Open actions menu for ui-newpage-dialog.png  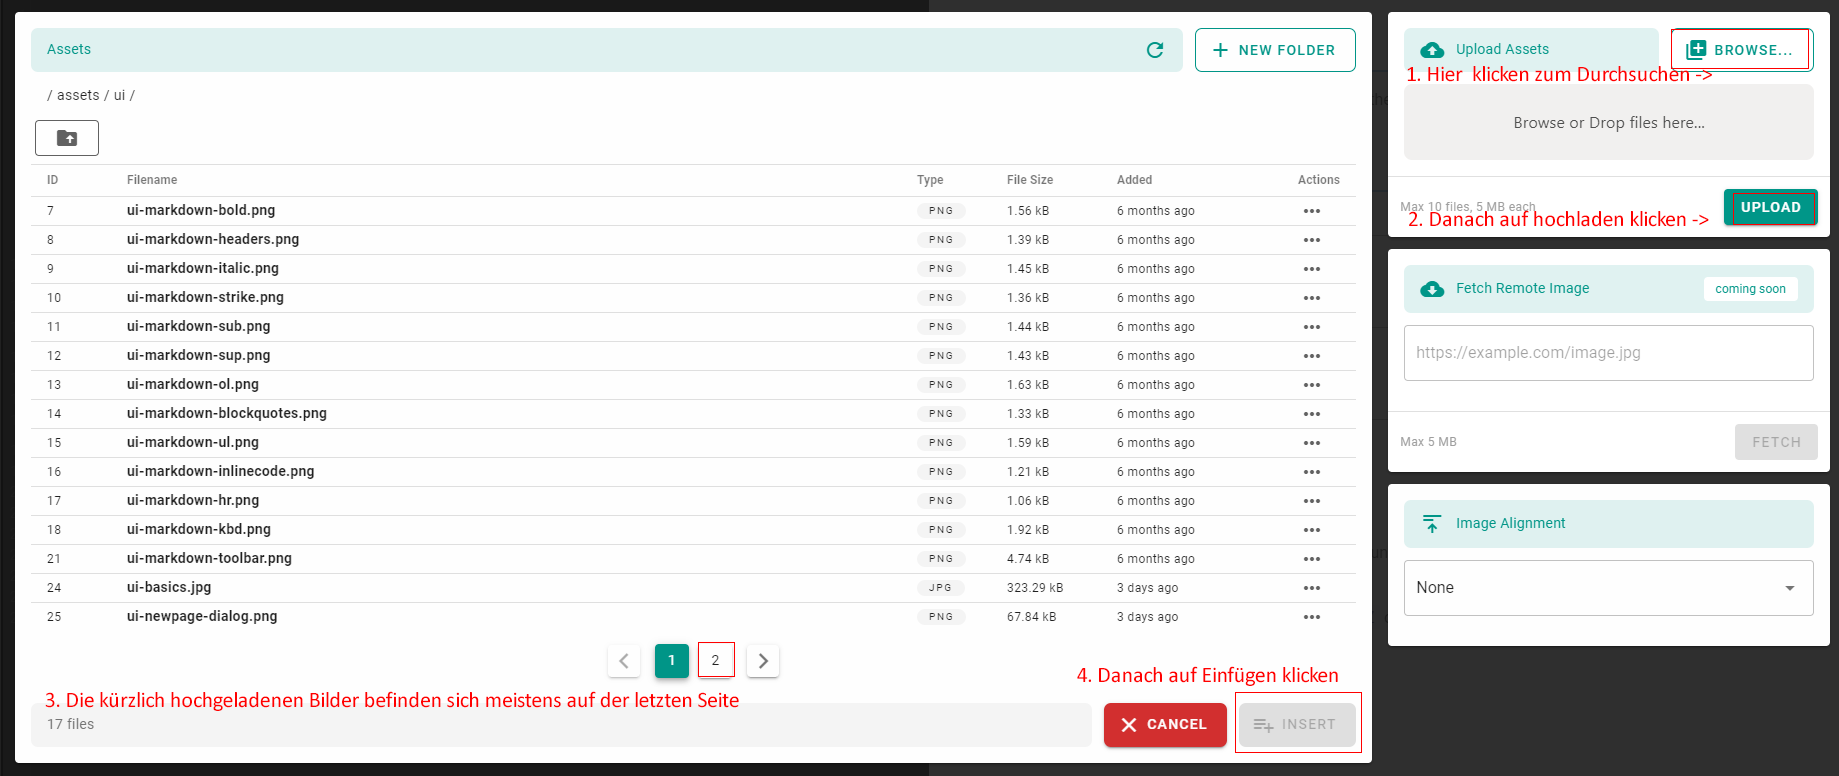[x=1311, y=617]
